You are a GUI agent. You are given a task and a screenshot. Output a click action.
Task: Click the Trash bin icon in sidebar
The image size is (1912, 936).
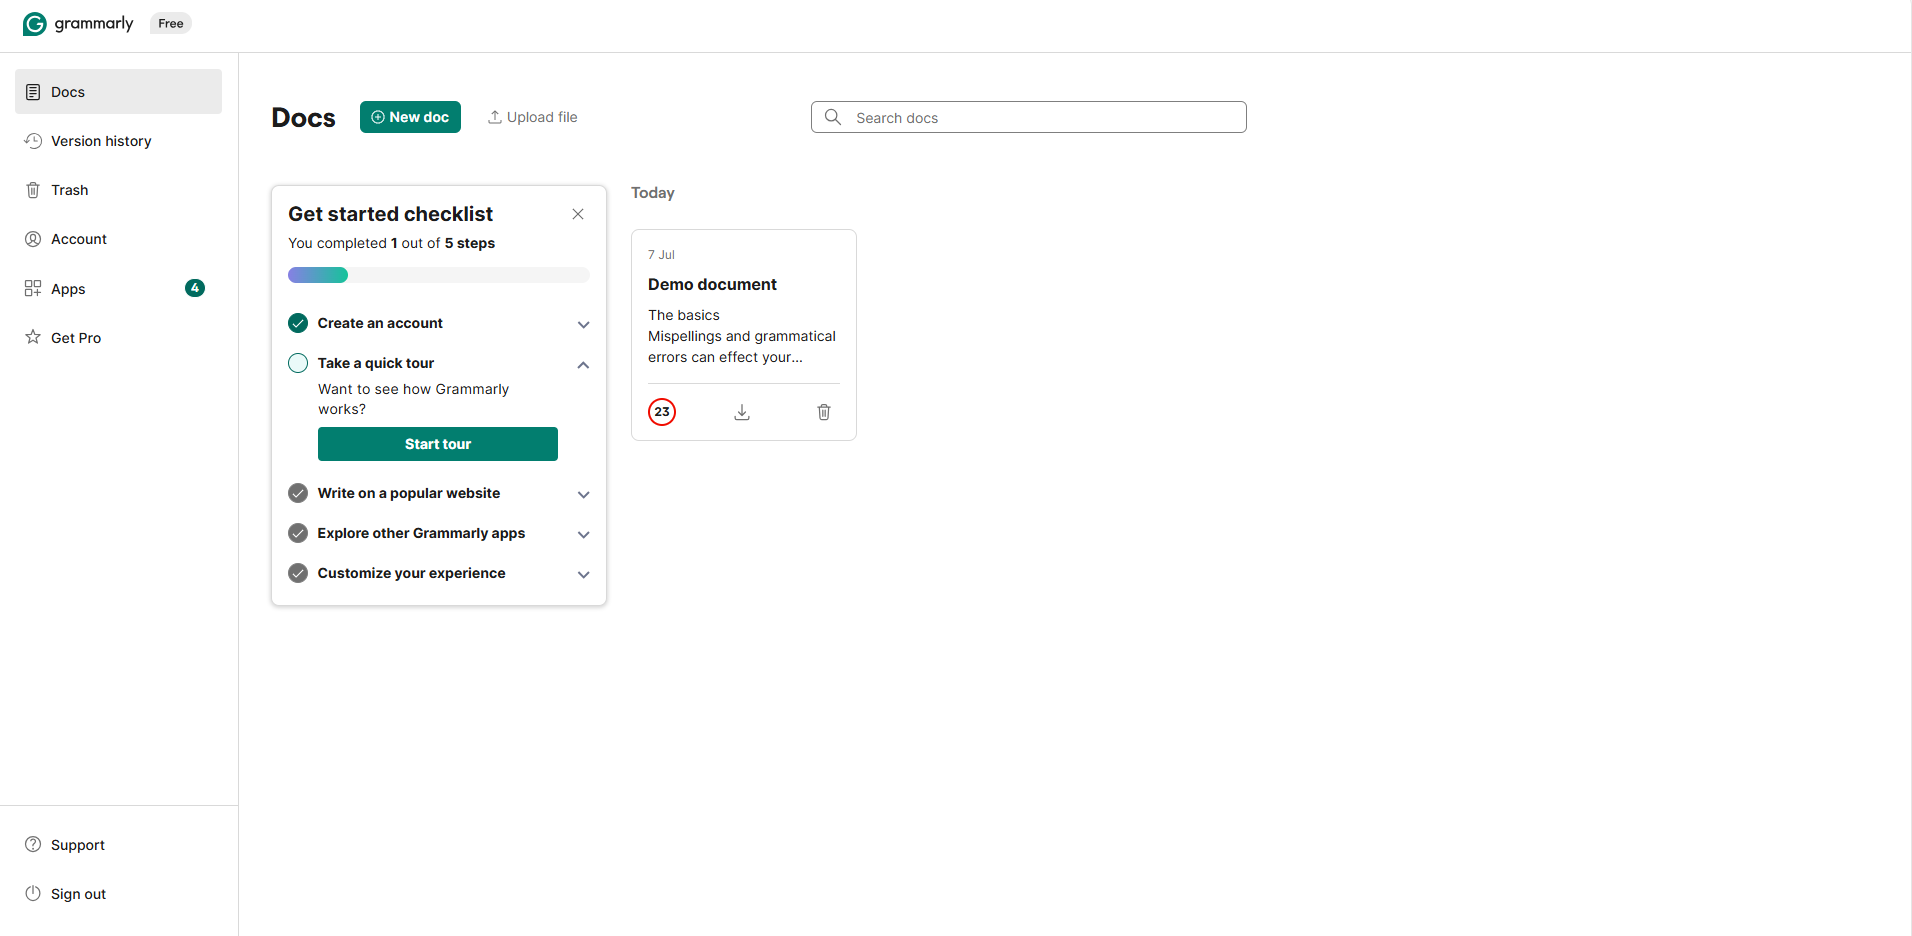[33, 190]
